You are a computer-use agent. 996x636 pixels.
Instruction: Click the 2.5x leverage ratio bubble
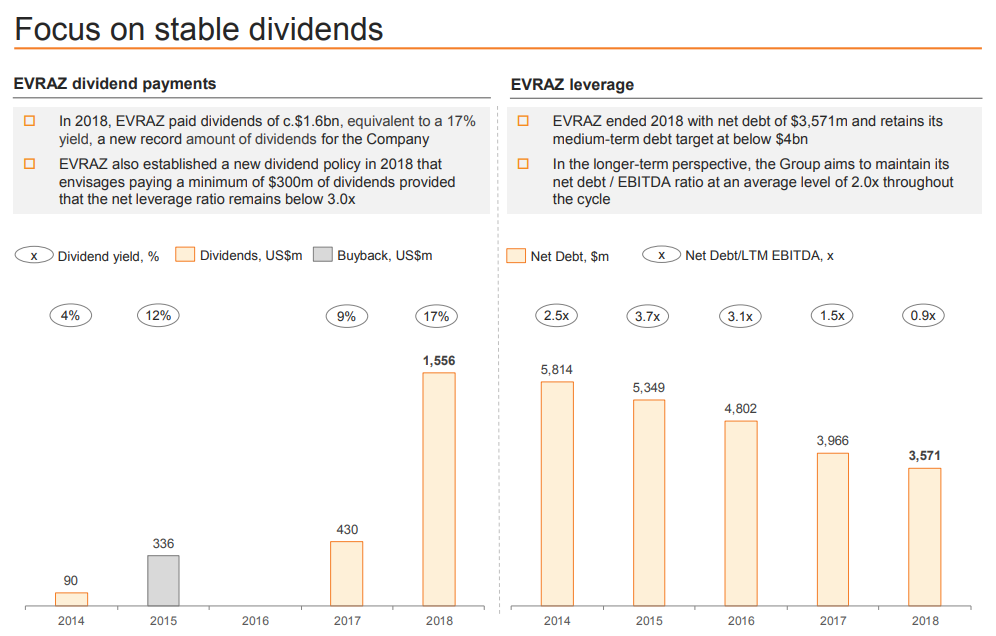(556, 316)
